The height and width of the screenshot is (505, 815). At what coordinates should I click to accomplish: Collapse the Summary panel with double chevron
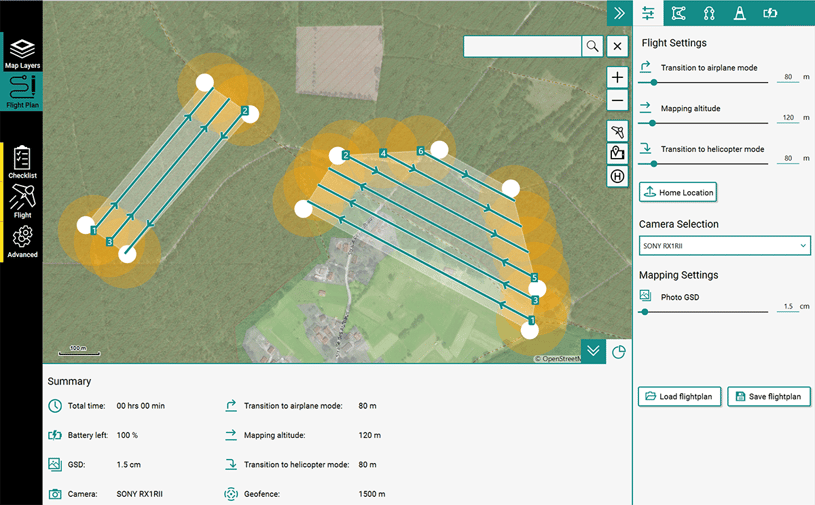click(593, 351)
